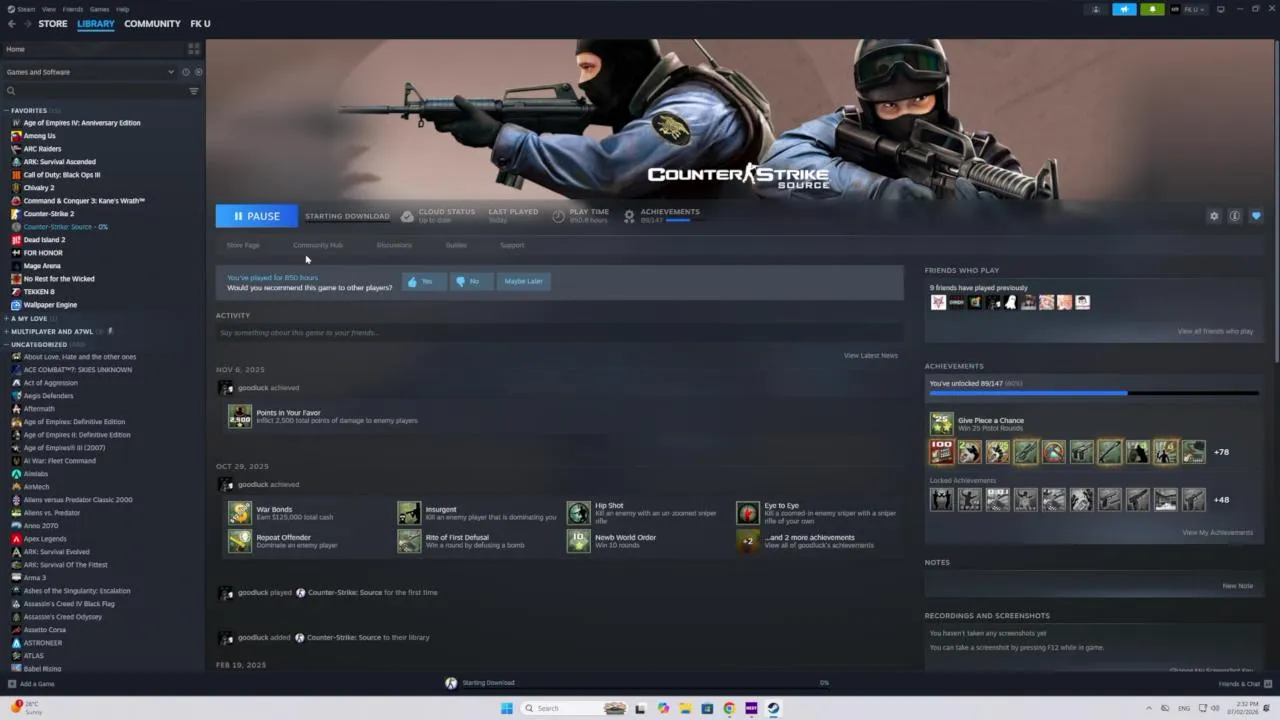
Task: Click the Newb World Order achievement icon
Action: pos(578,541)
